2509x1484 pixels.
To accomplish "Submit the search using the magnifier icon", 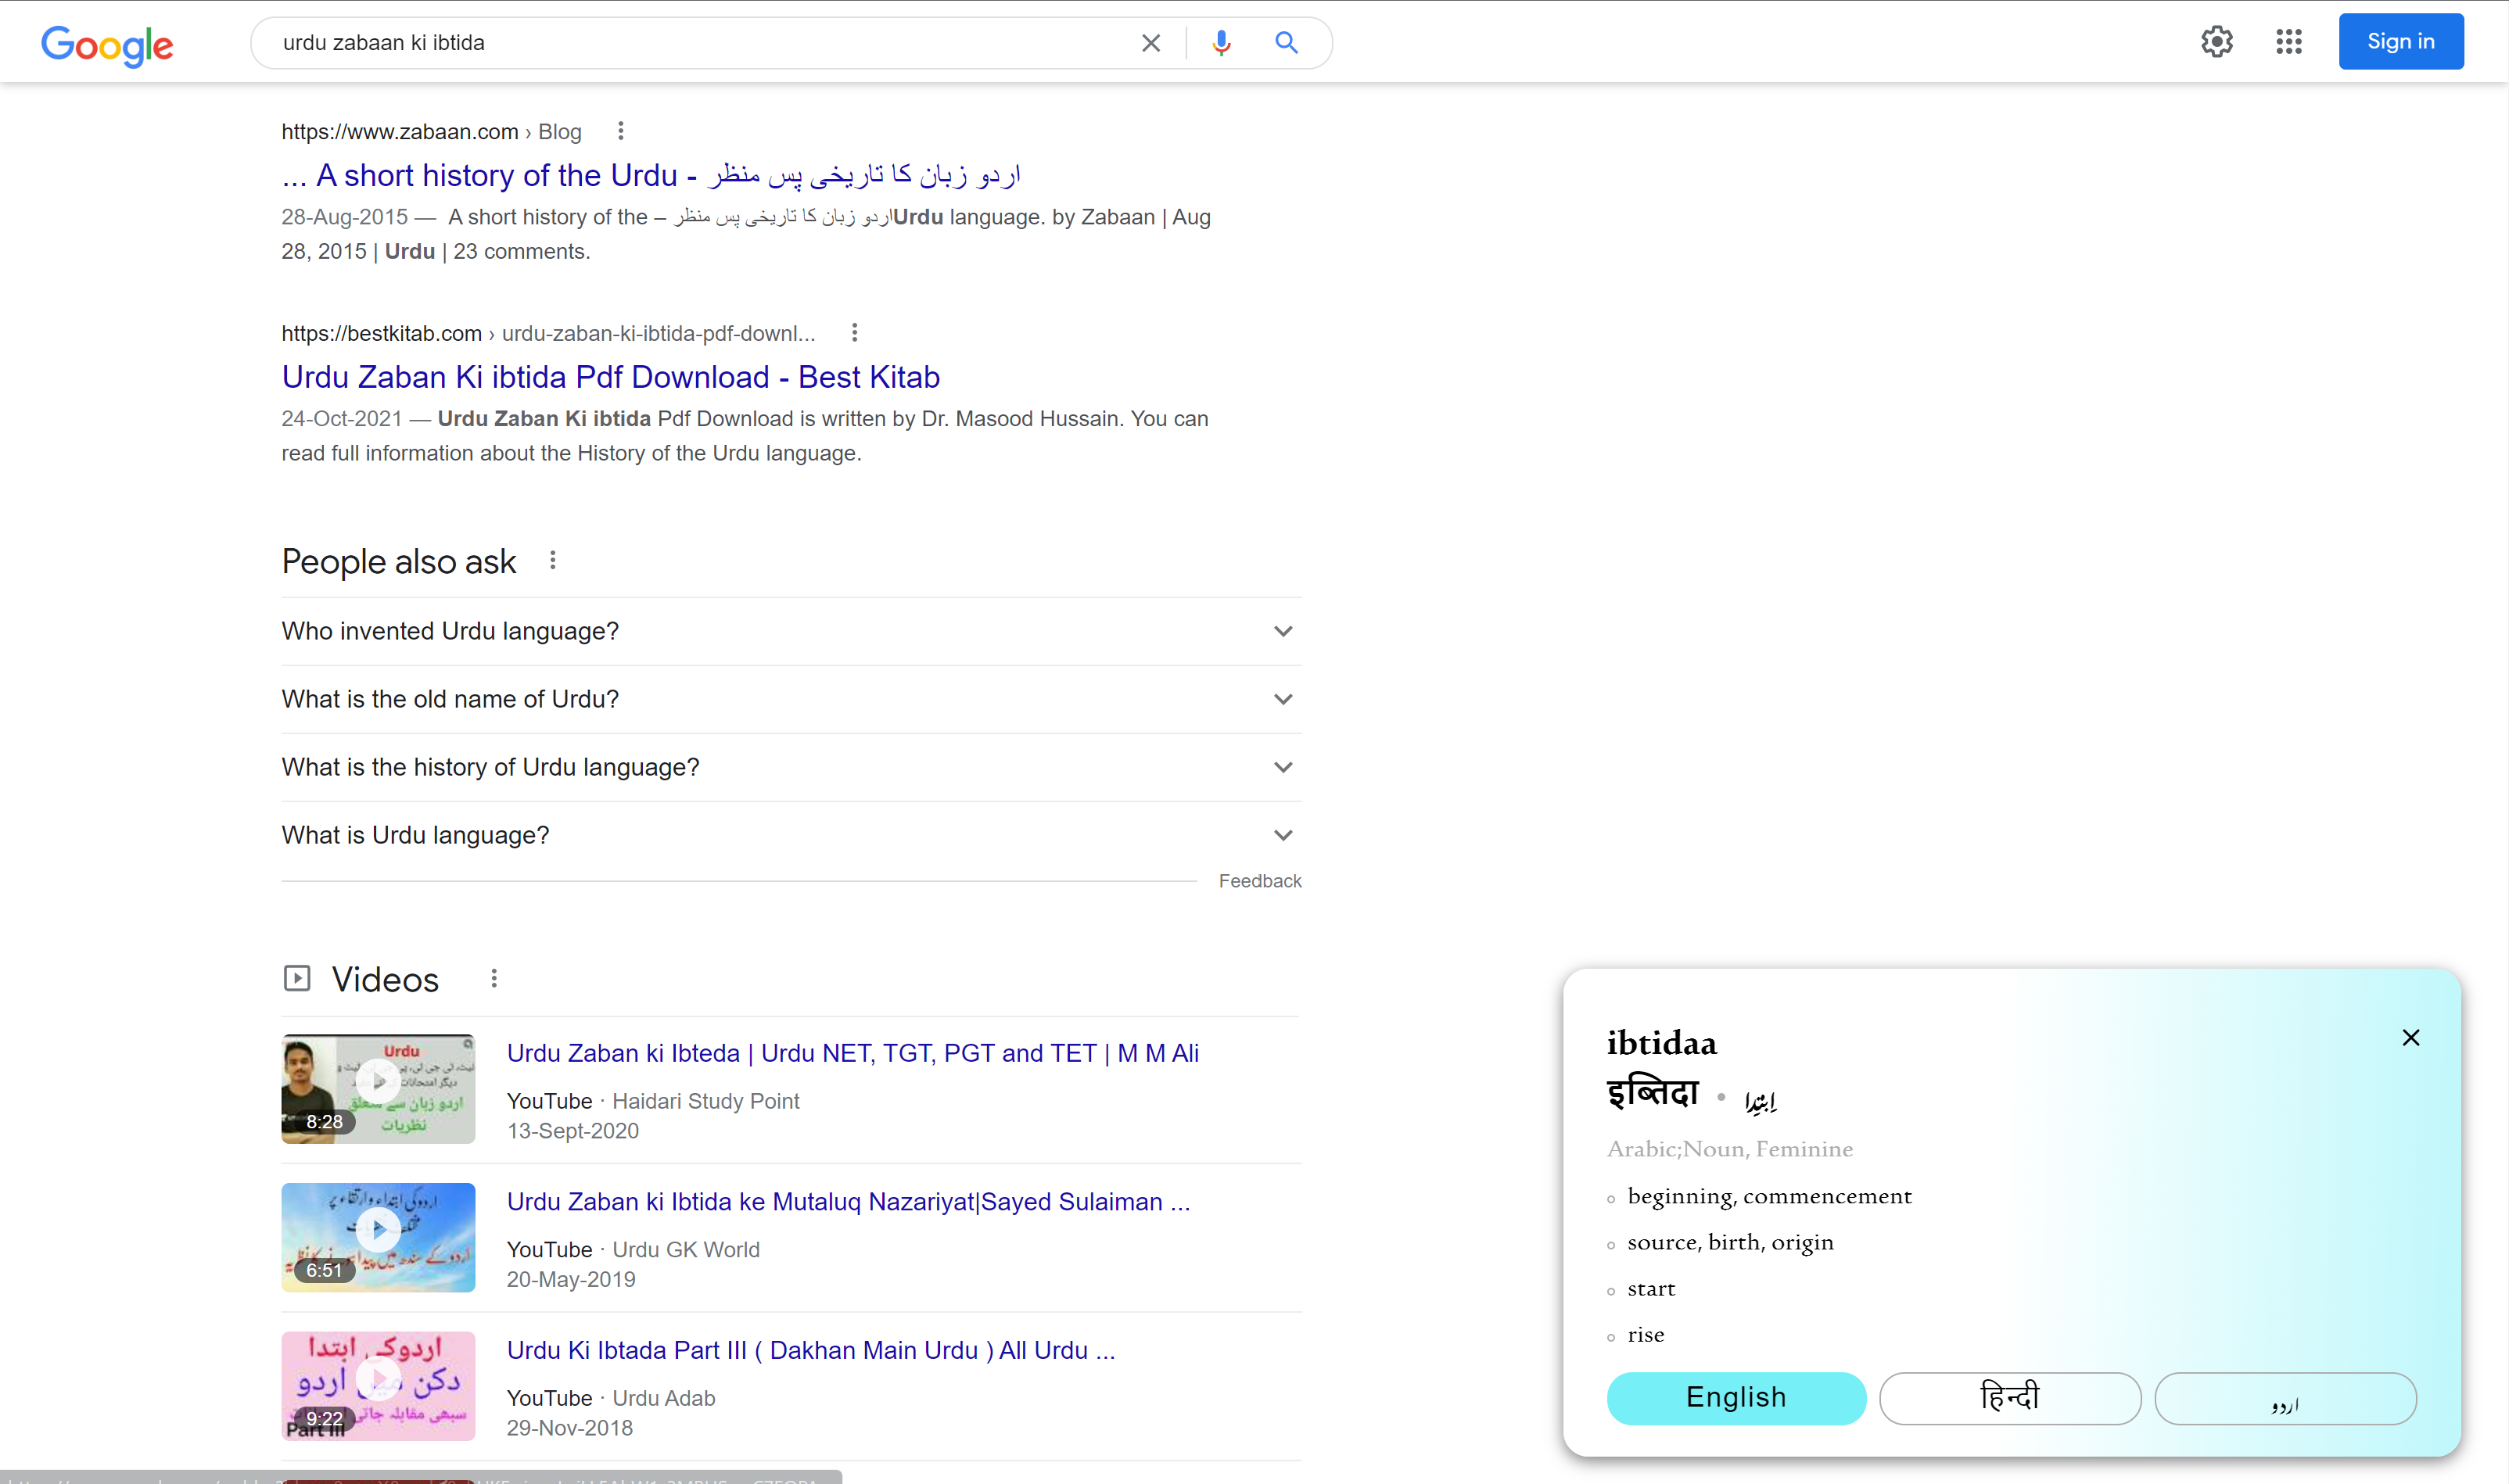I will [x=1286, y=42].
